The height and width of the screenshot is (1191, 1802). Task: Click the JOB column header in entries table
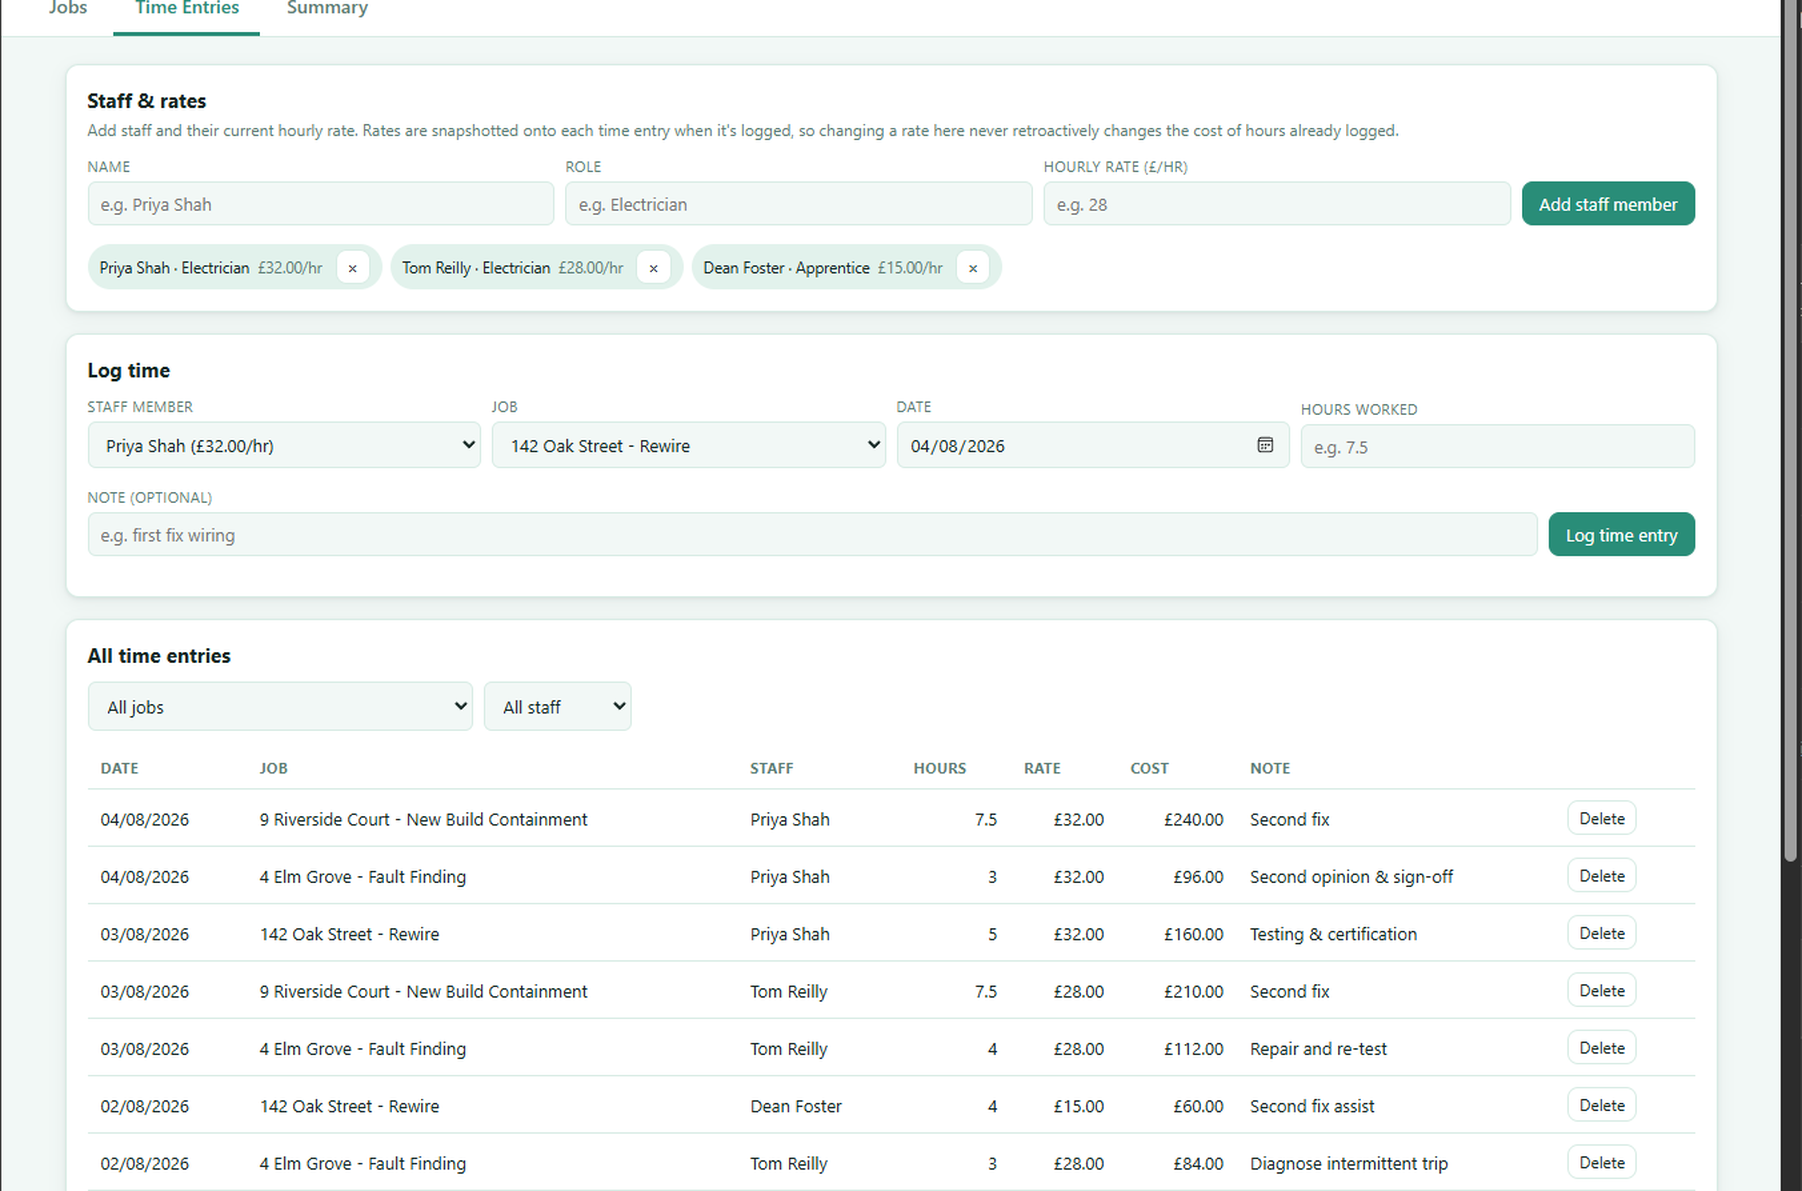pyautogui.click(x=273, y=768)
